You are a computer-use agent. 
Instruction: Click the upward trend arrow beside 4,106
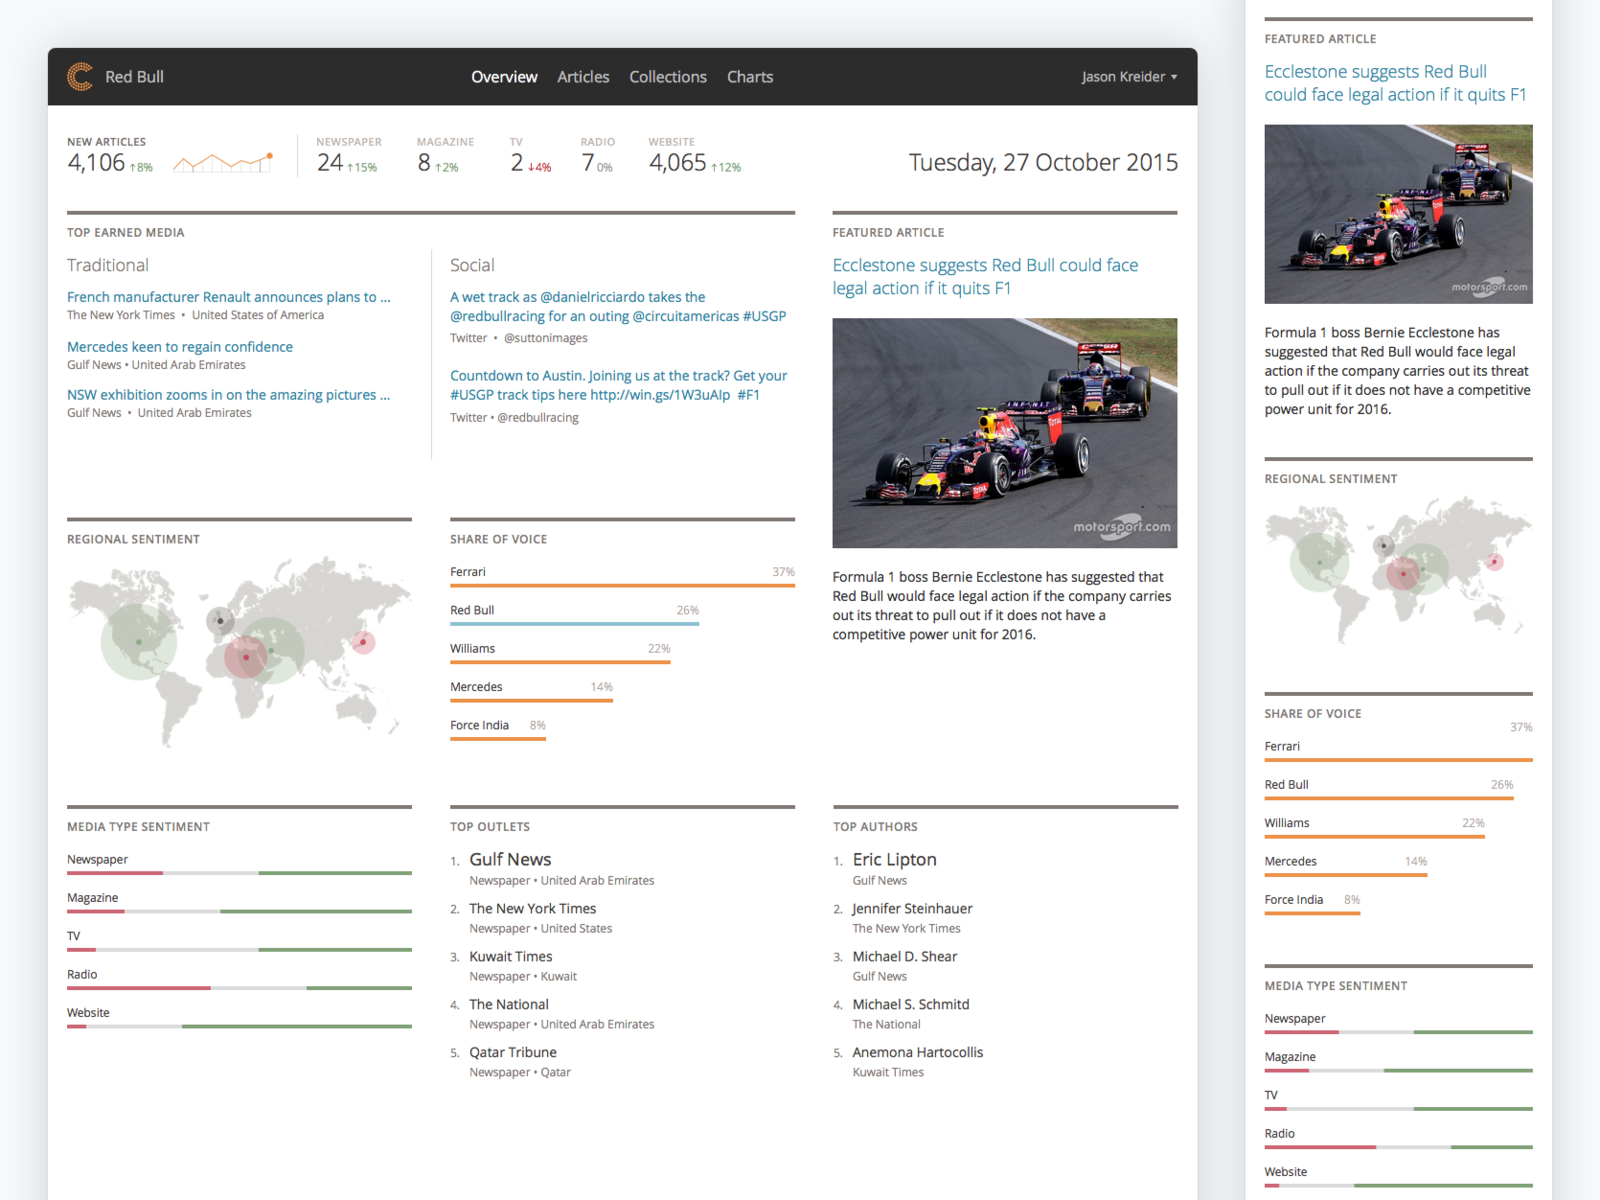click(133, 167)
